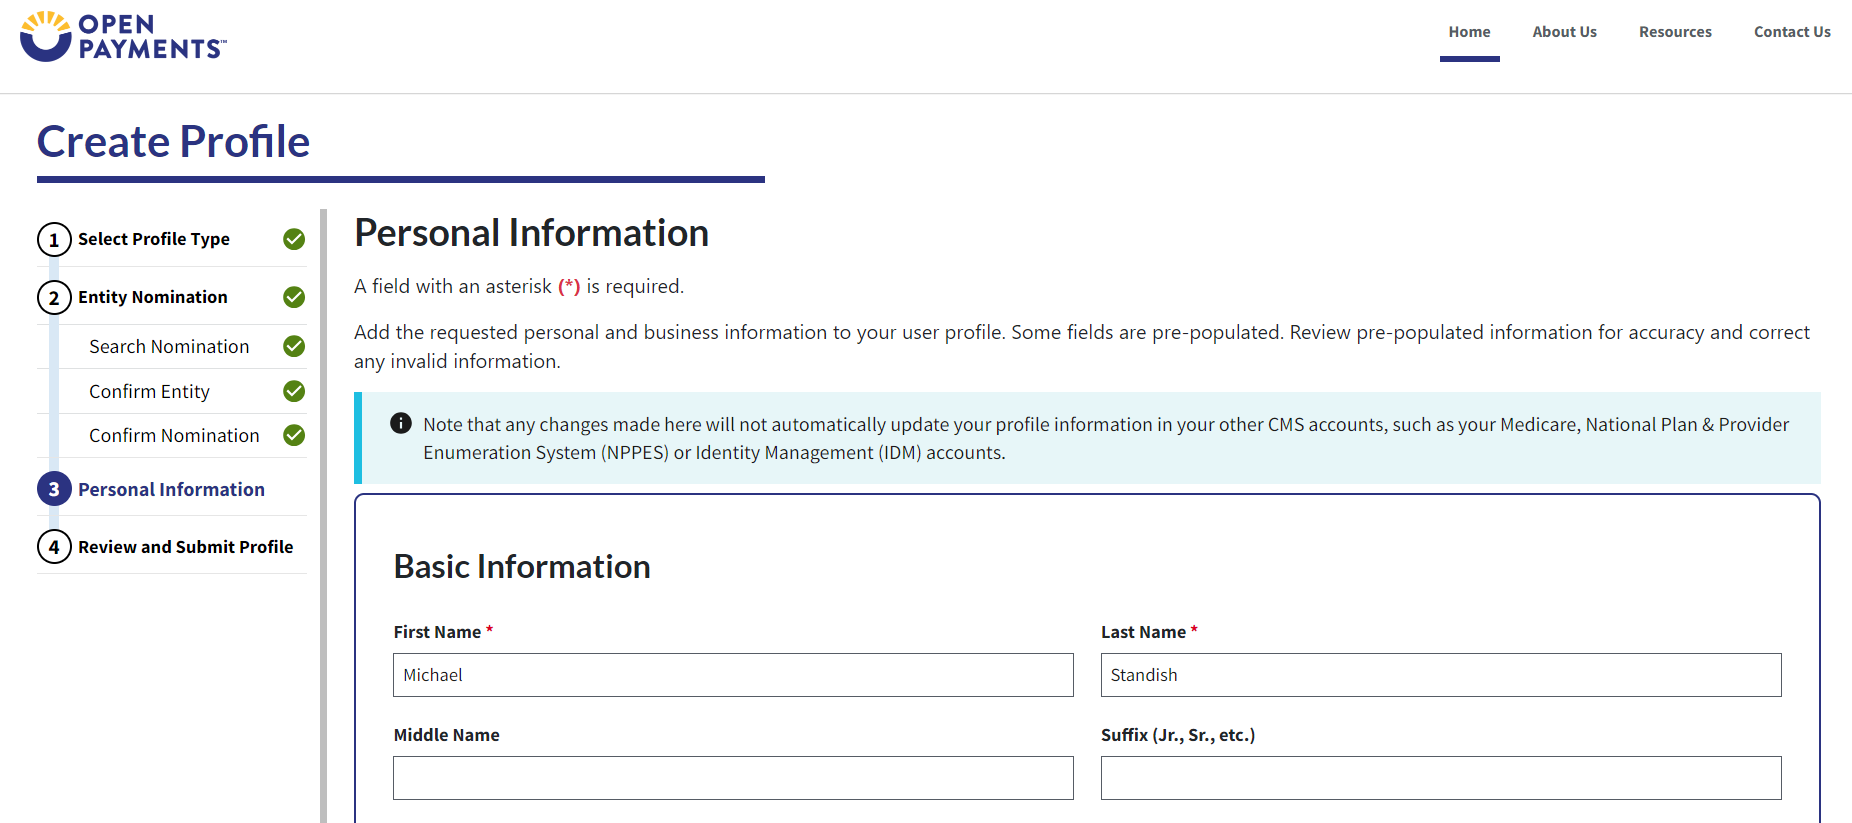Screen dimensions: 1852x823
Task: Focus the First Name field
Action: point(733,675)
